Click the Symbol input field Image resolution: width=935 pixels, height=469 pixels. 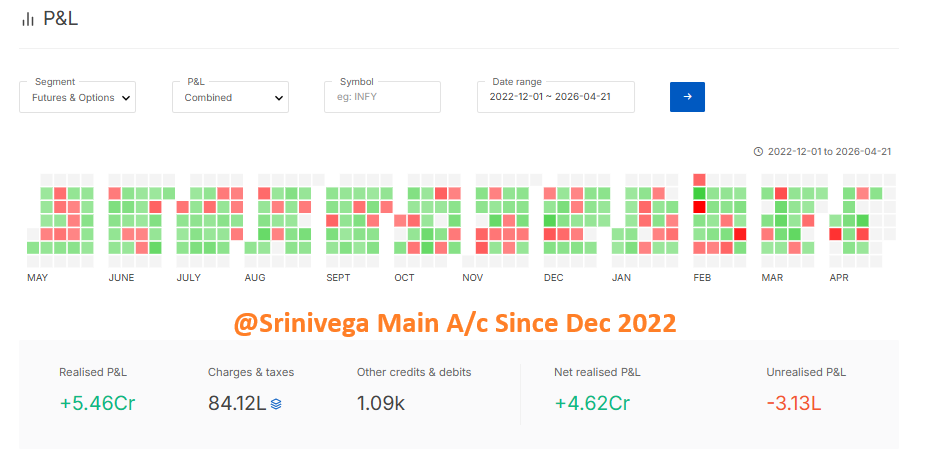(382, 97)
